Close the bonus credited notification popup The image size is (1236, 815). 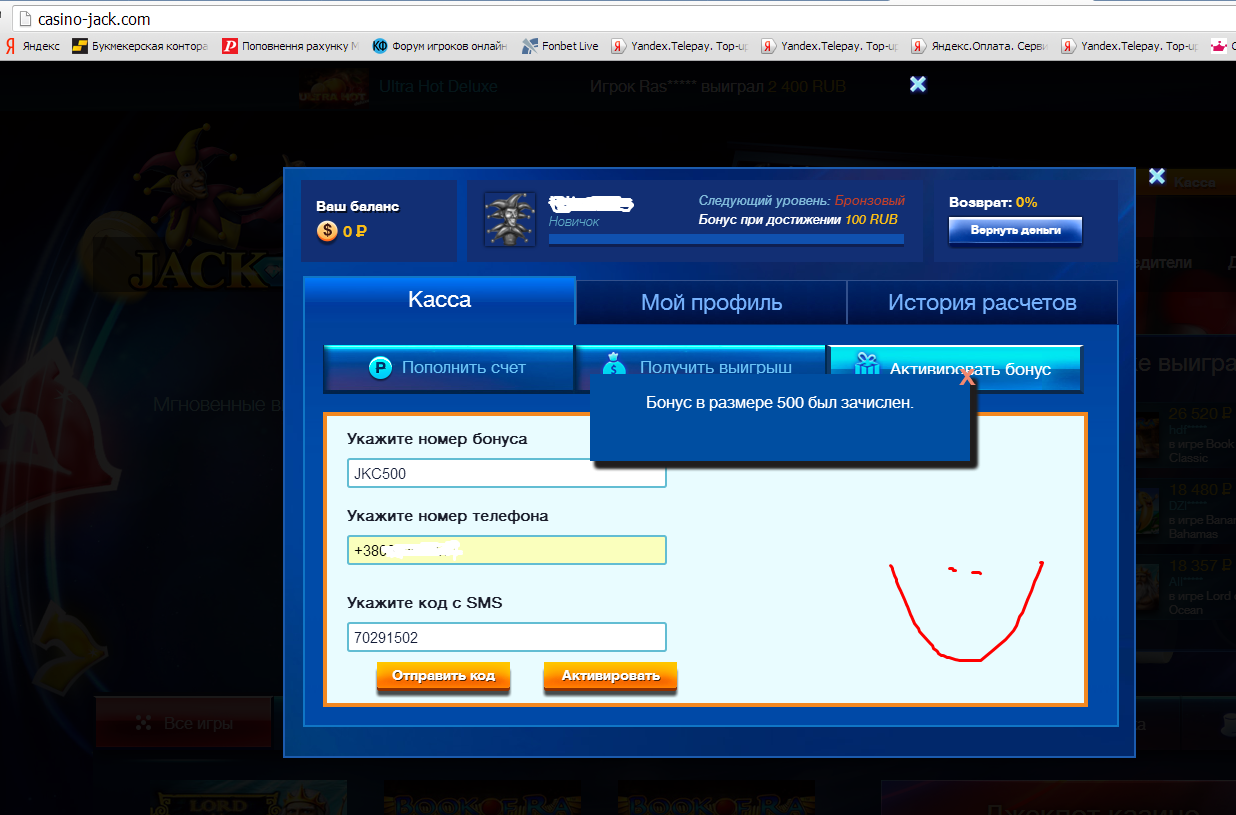(x=966, y=378)
